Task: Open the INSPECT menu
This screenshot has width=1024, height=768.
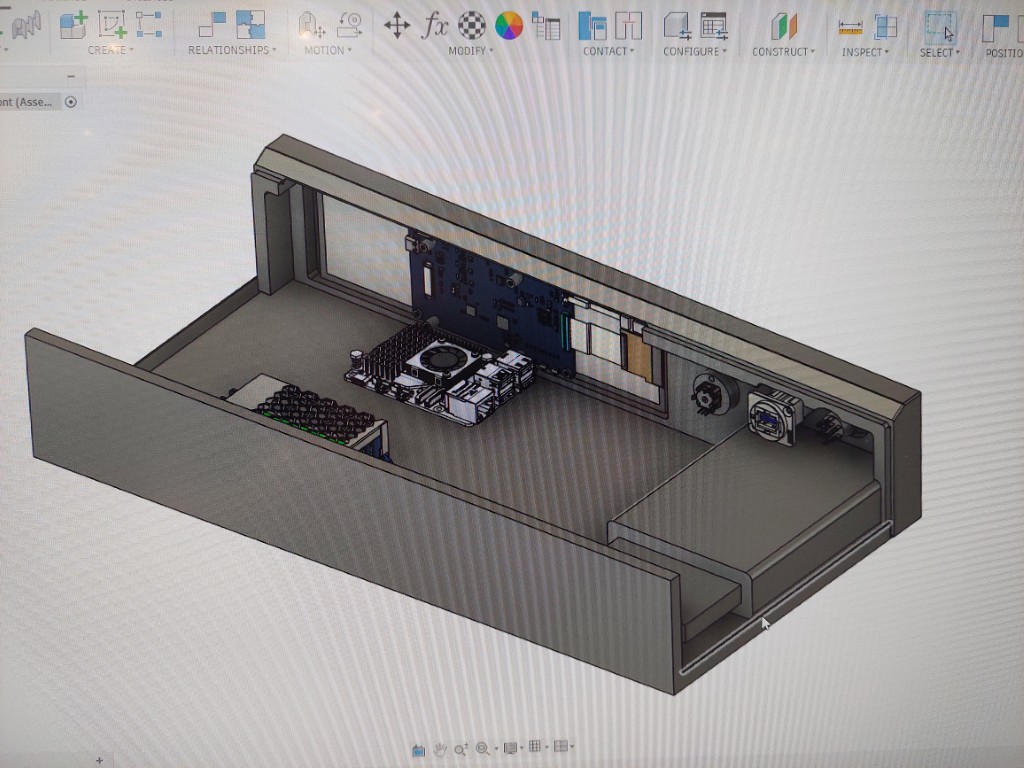Action: tap(865, 51)
